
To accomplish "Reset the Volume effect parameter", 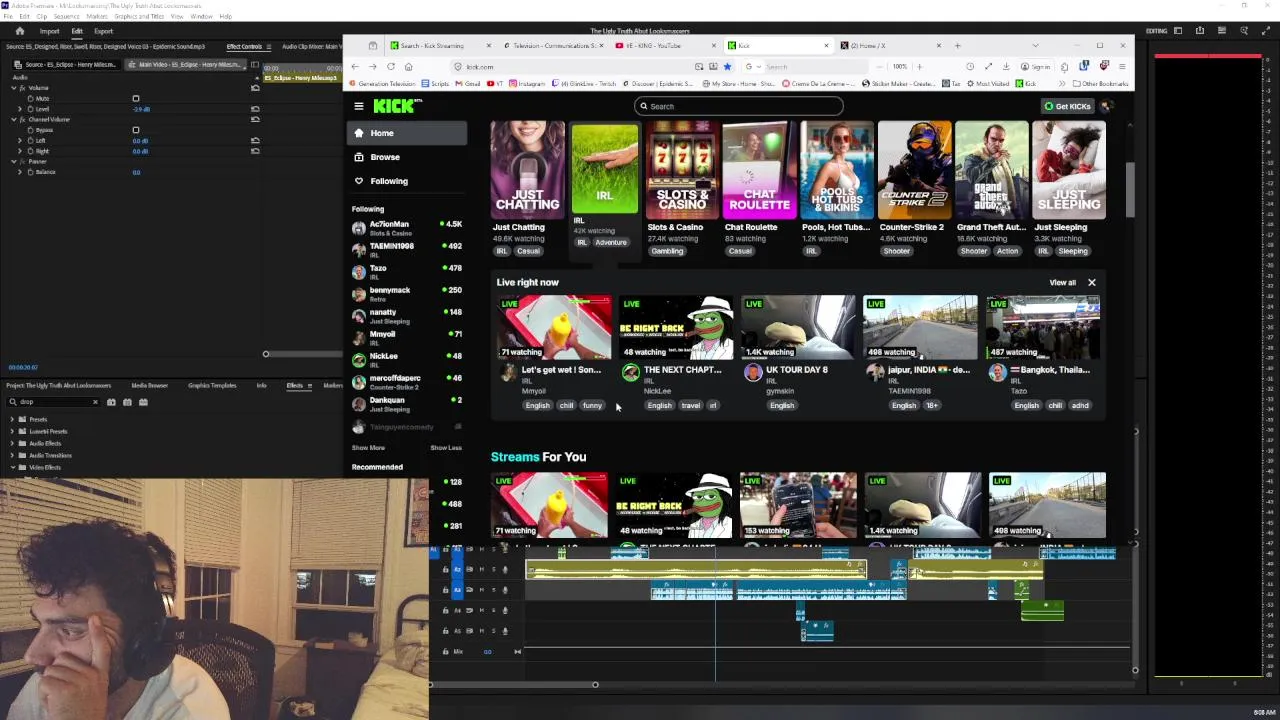I will 255,88.
